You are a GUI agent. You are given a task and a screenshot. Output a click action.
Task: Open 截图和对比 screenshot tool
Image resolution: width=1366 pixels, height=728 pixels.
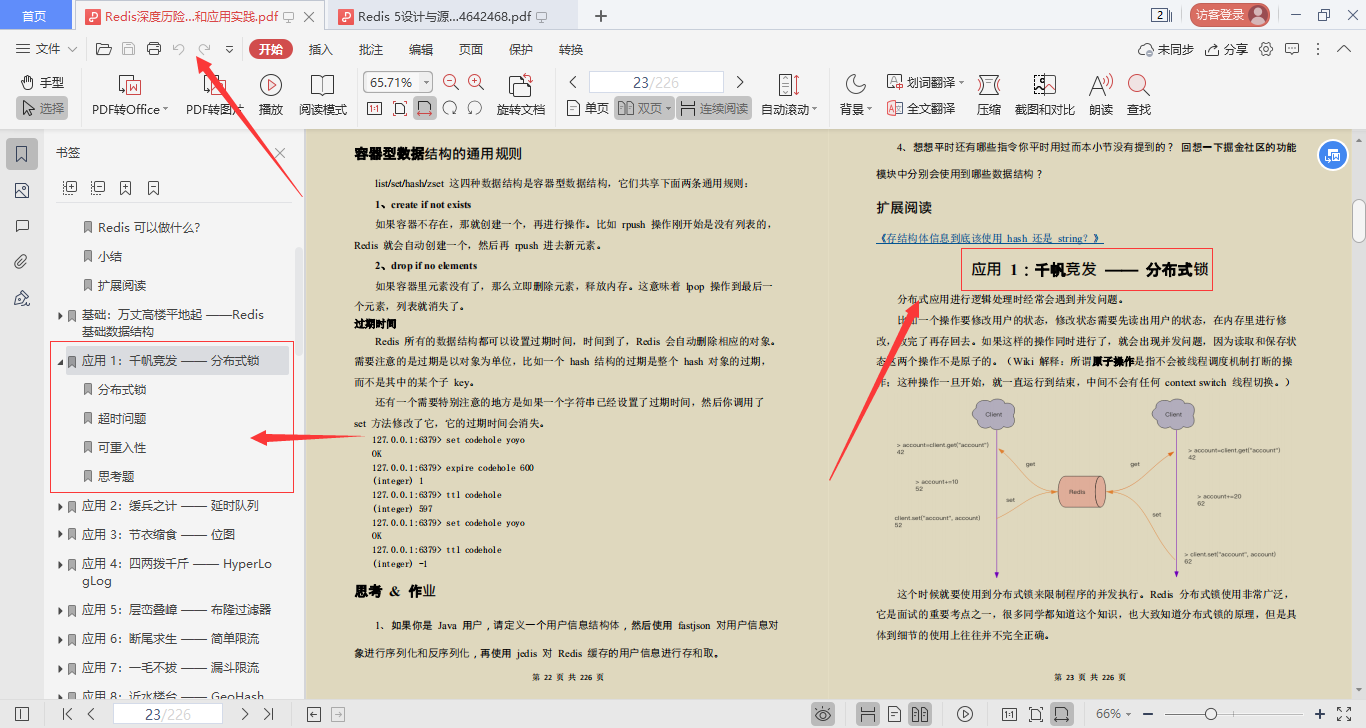1045,95
